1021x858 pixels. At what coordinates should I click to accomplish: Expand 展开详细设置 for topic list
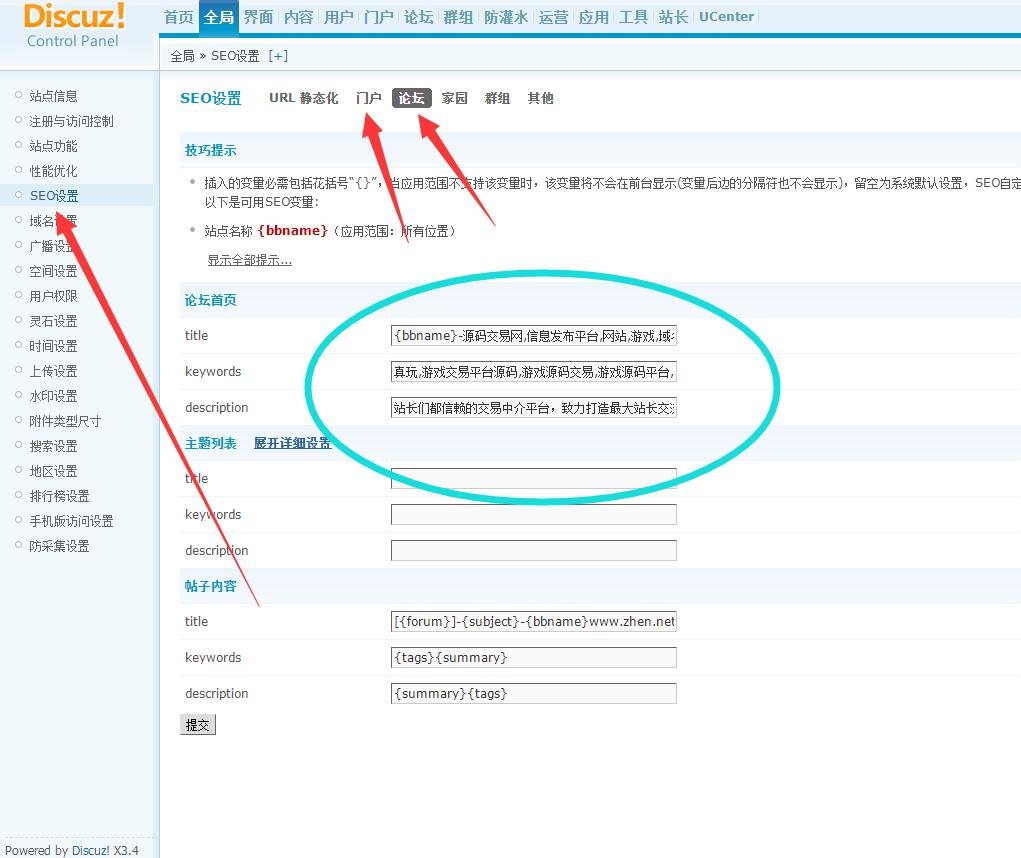tap(292, 443)
